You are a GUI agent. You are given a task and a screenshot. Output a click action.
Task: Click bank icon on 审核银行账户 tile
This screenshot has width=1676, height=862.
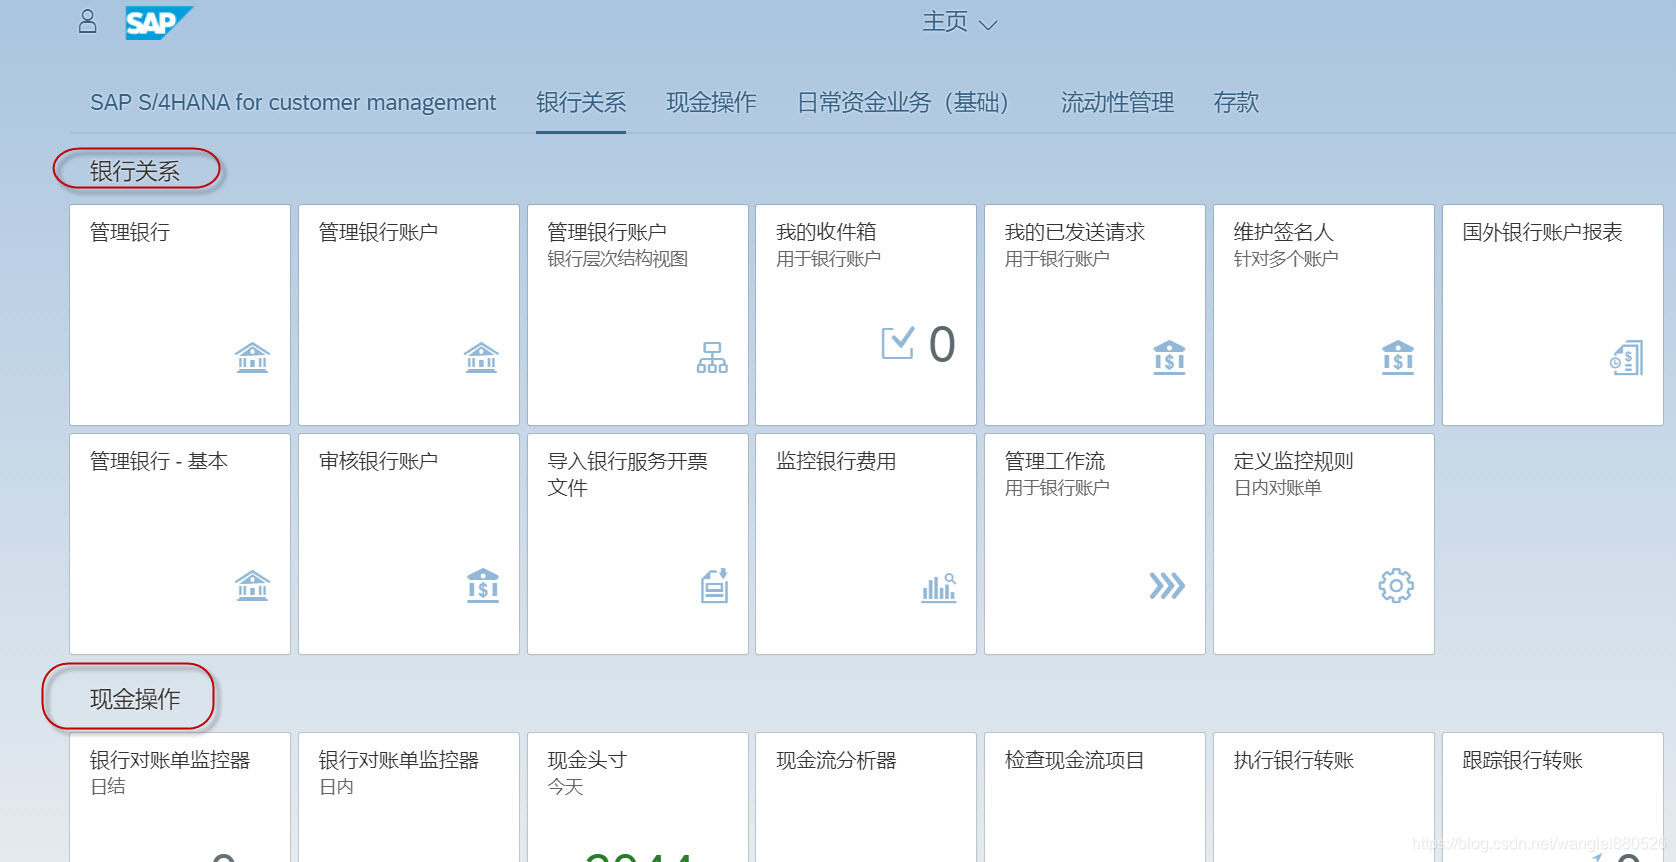pyautogui.click(x=483, y=585)
